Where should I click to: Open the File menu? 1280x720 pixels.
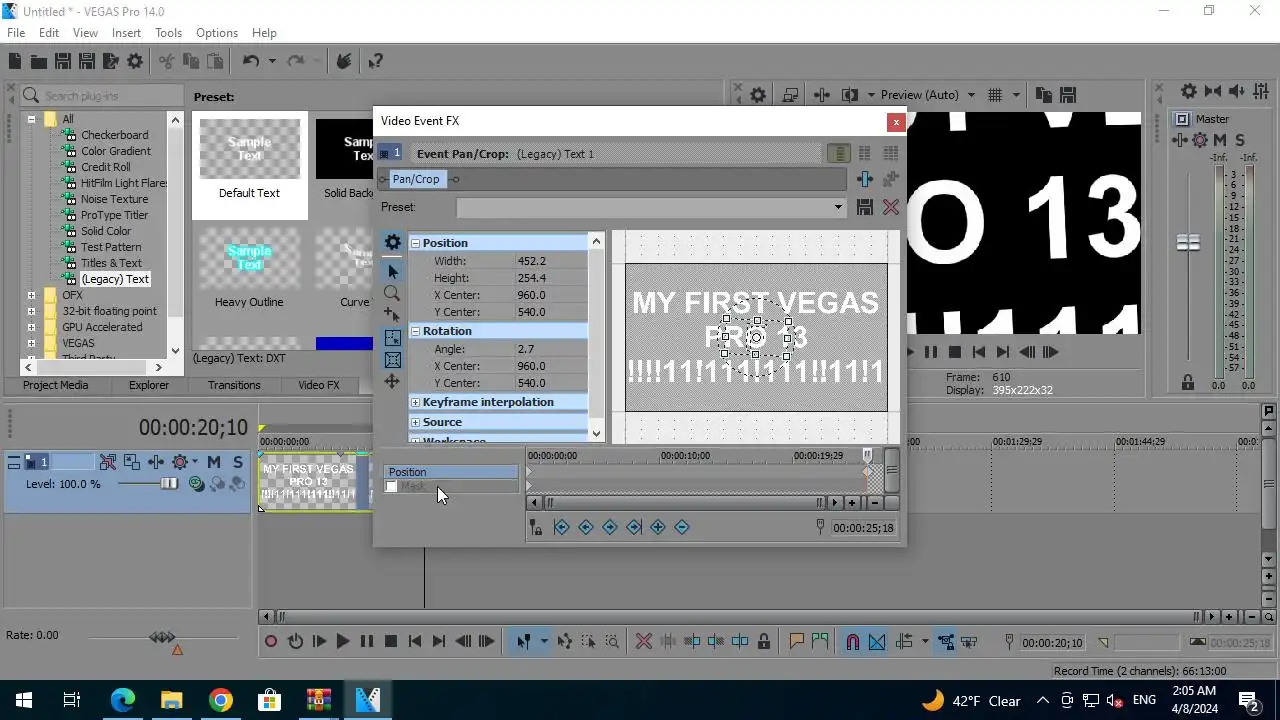point(16,33)
